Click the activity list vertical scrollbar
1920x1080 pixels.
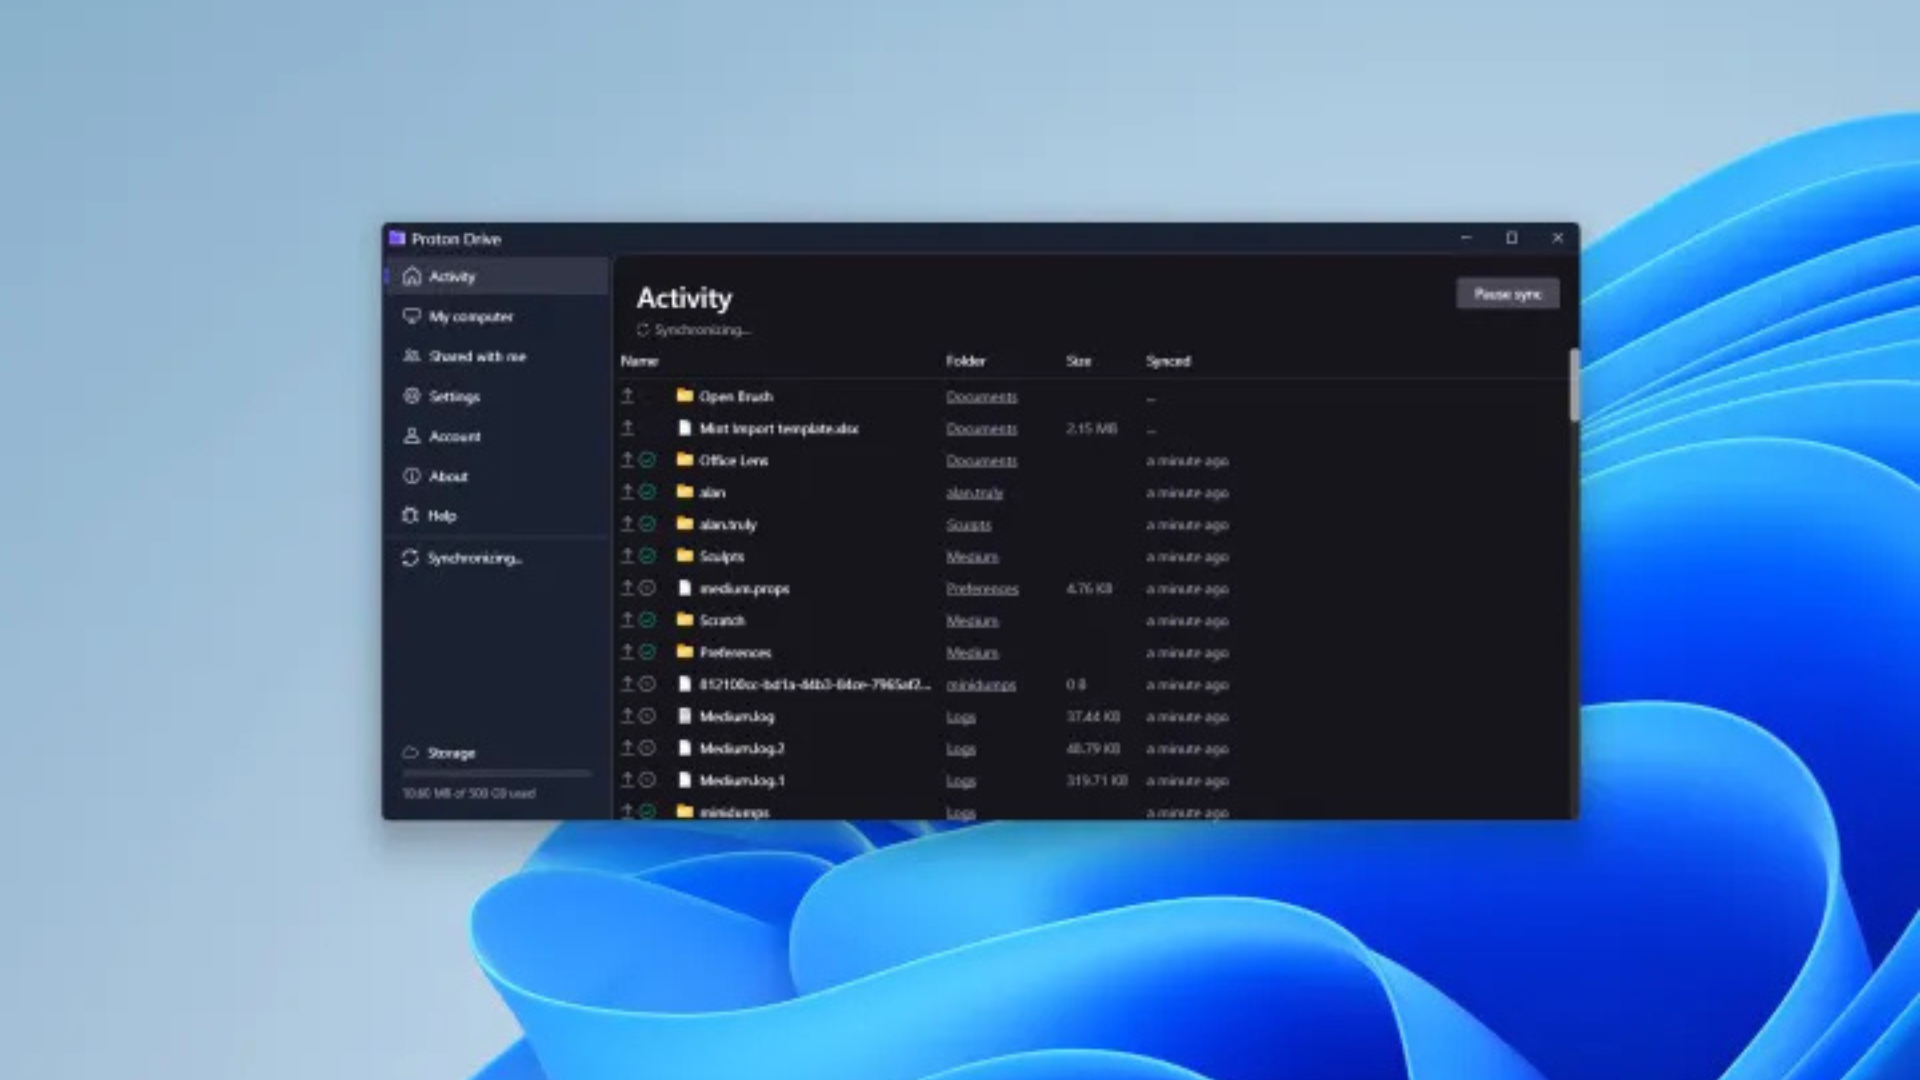(x=1573, y=387)
